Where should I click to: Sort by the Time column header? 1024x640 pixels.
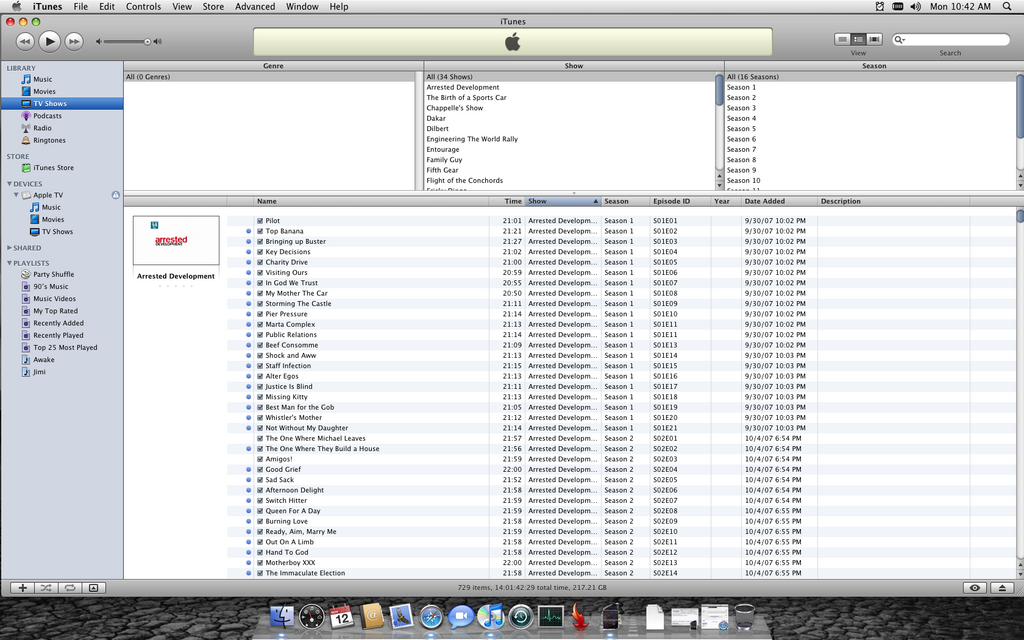(507, 201)
